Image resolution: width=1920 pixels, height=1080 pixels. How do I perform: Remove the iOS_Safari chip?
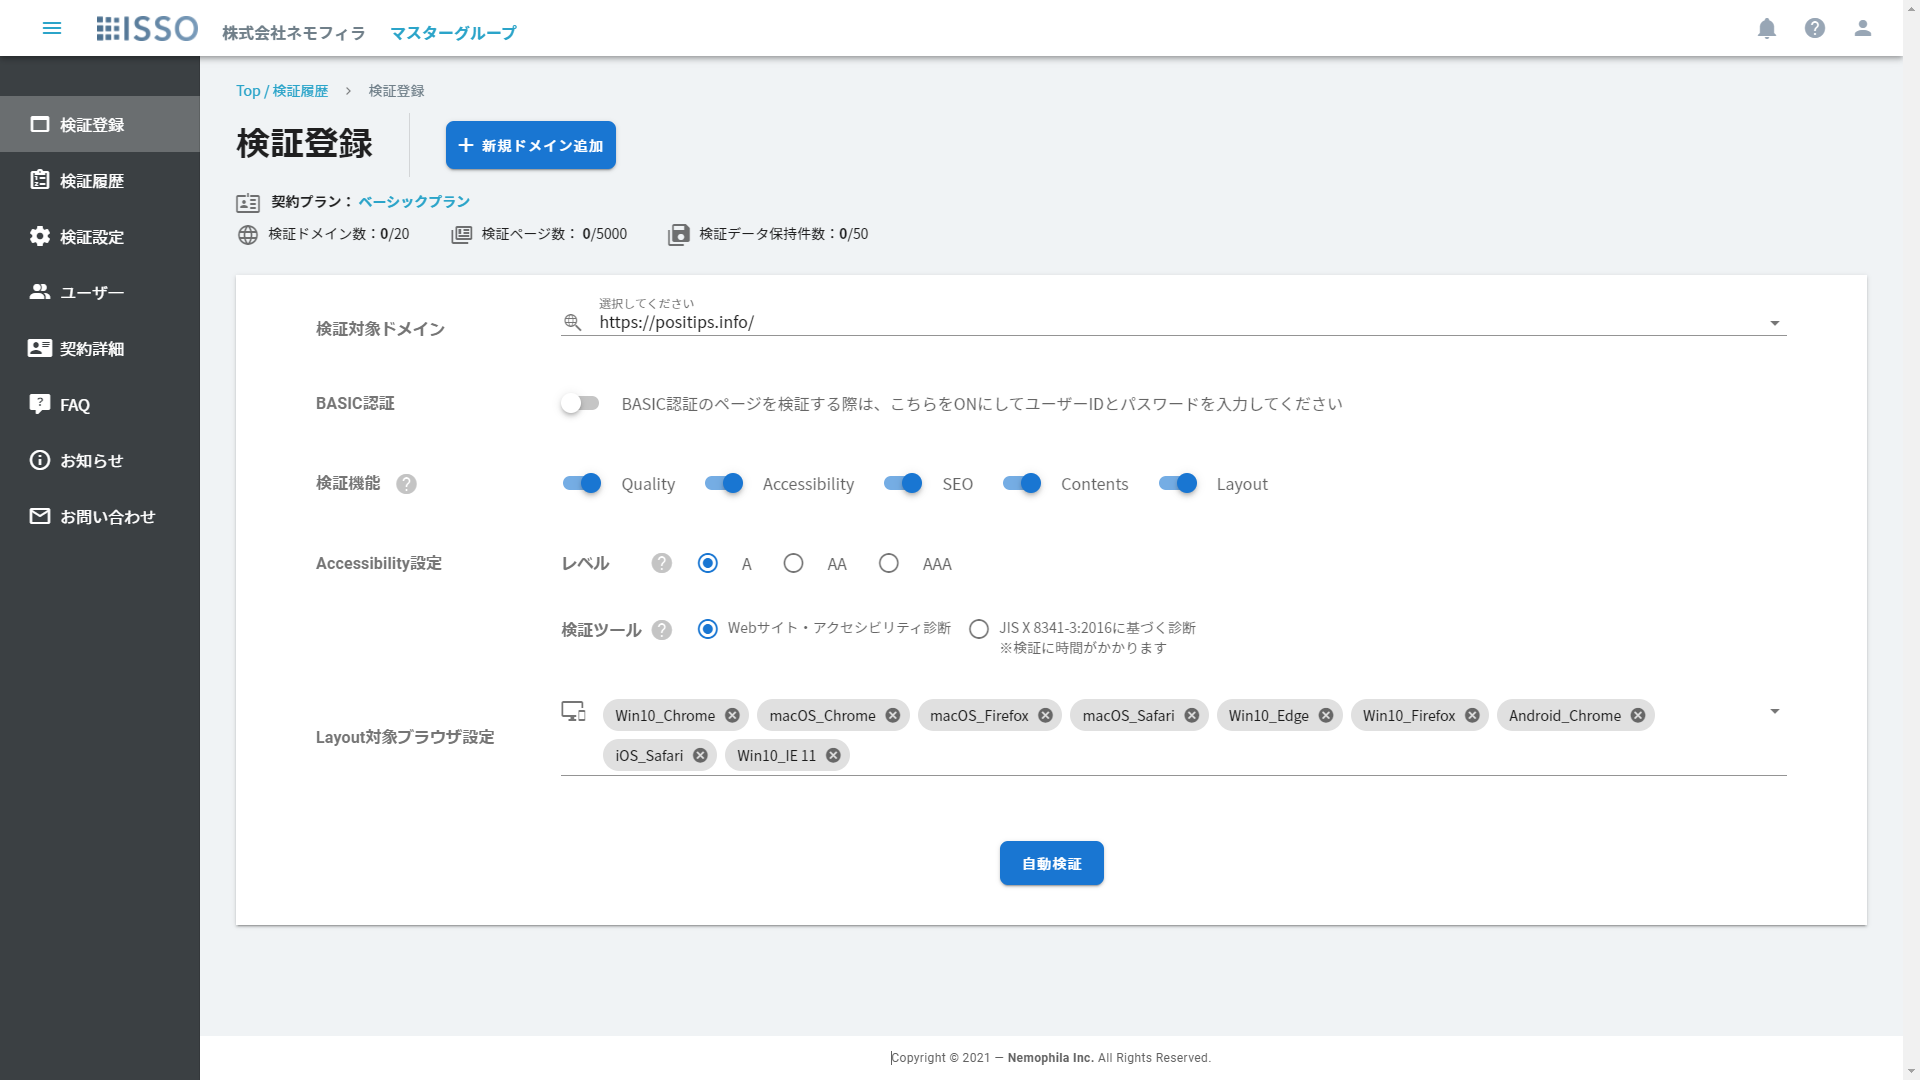point(700,756)
